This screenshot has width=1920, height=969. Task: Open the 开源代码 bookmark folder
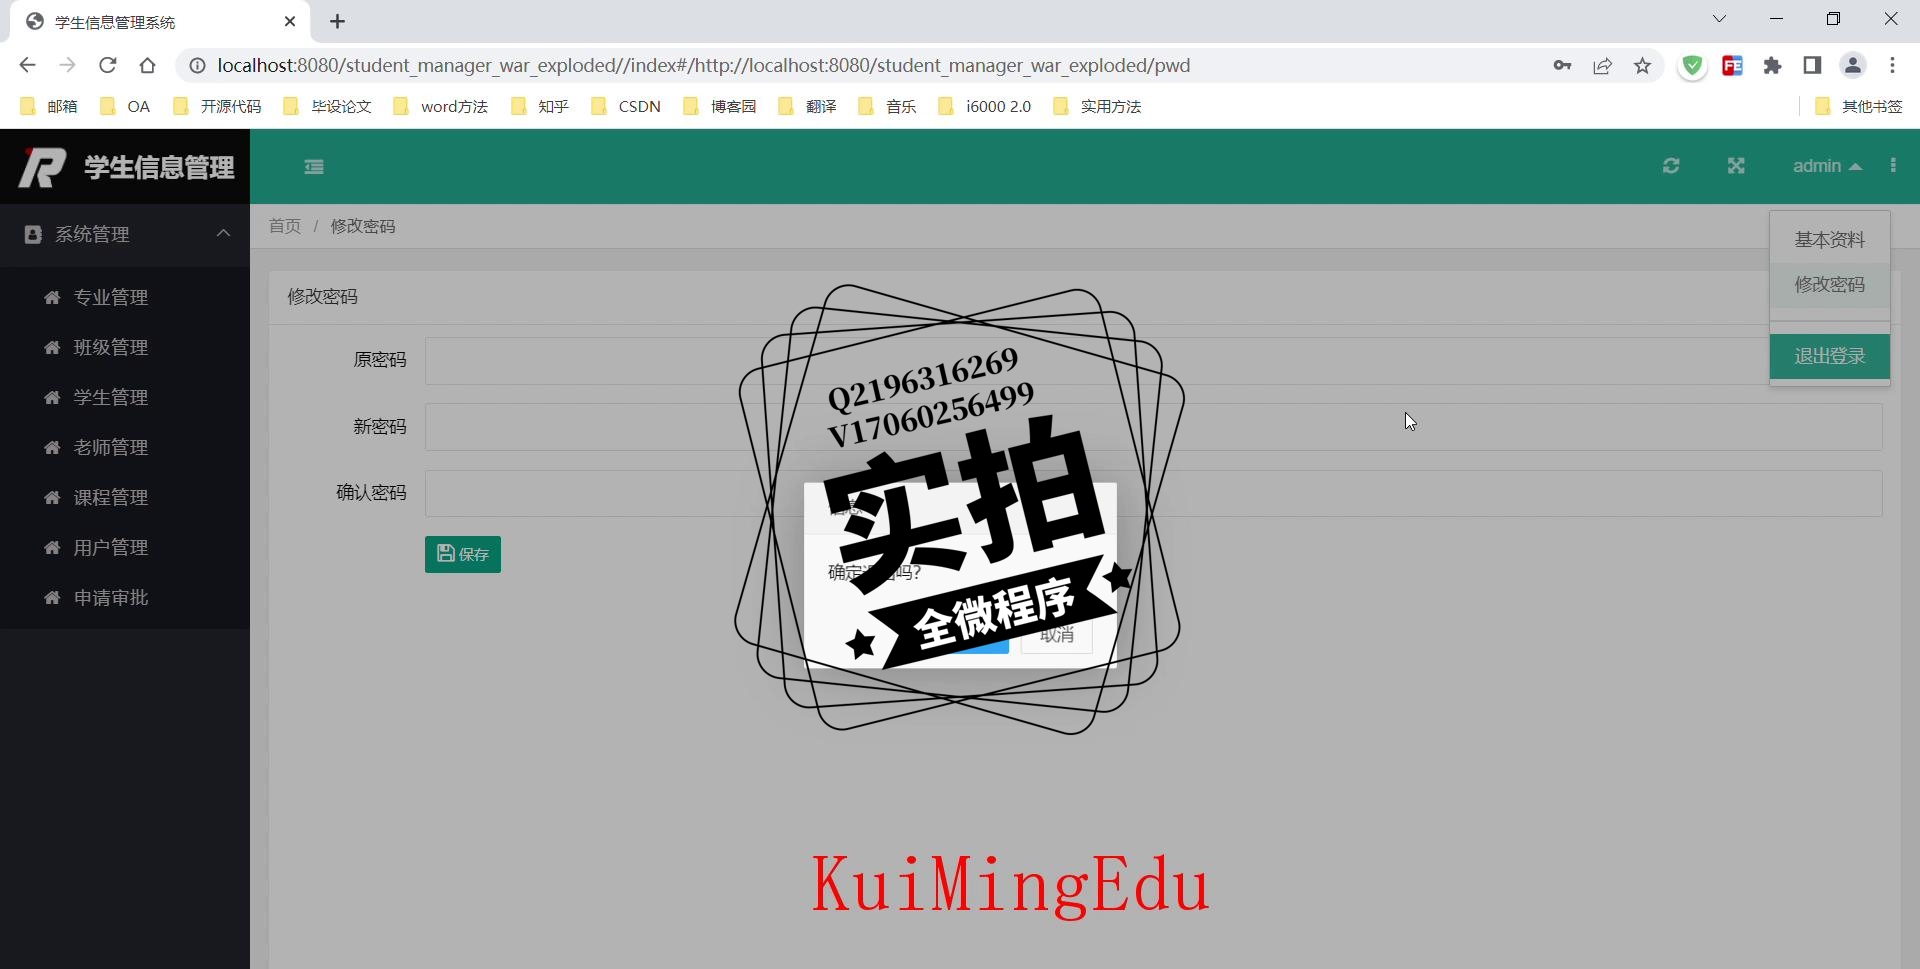tap(217, 106)
